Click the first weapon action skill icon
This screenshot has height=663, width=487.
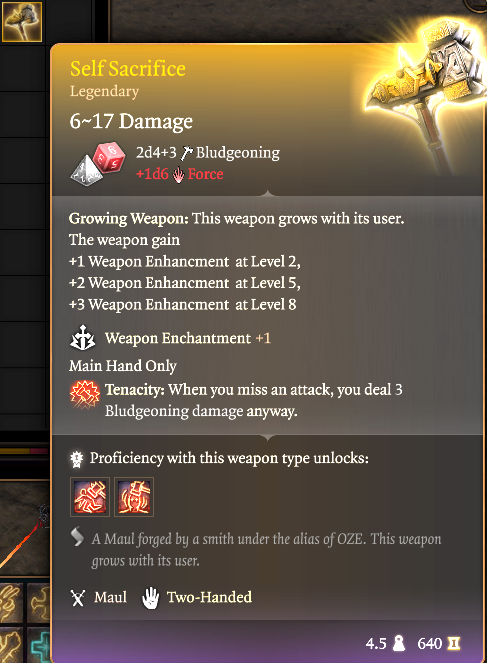click(x=90, y=497)
